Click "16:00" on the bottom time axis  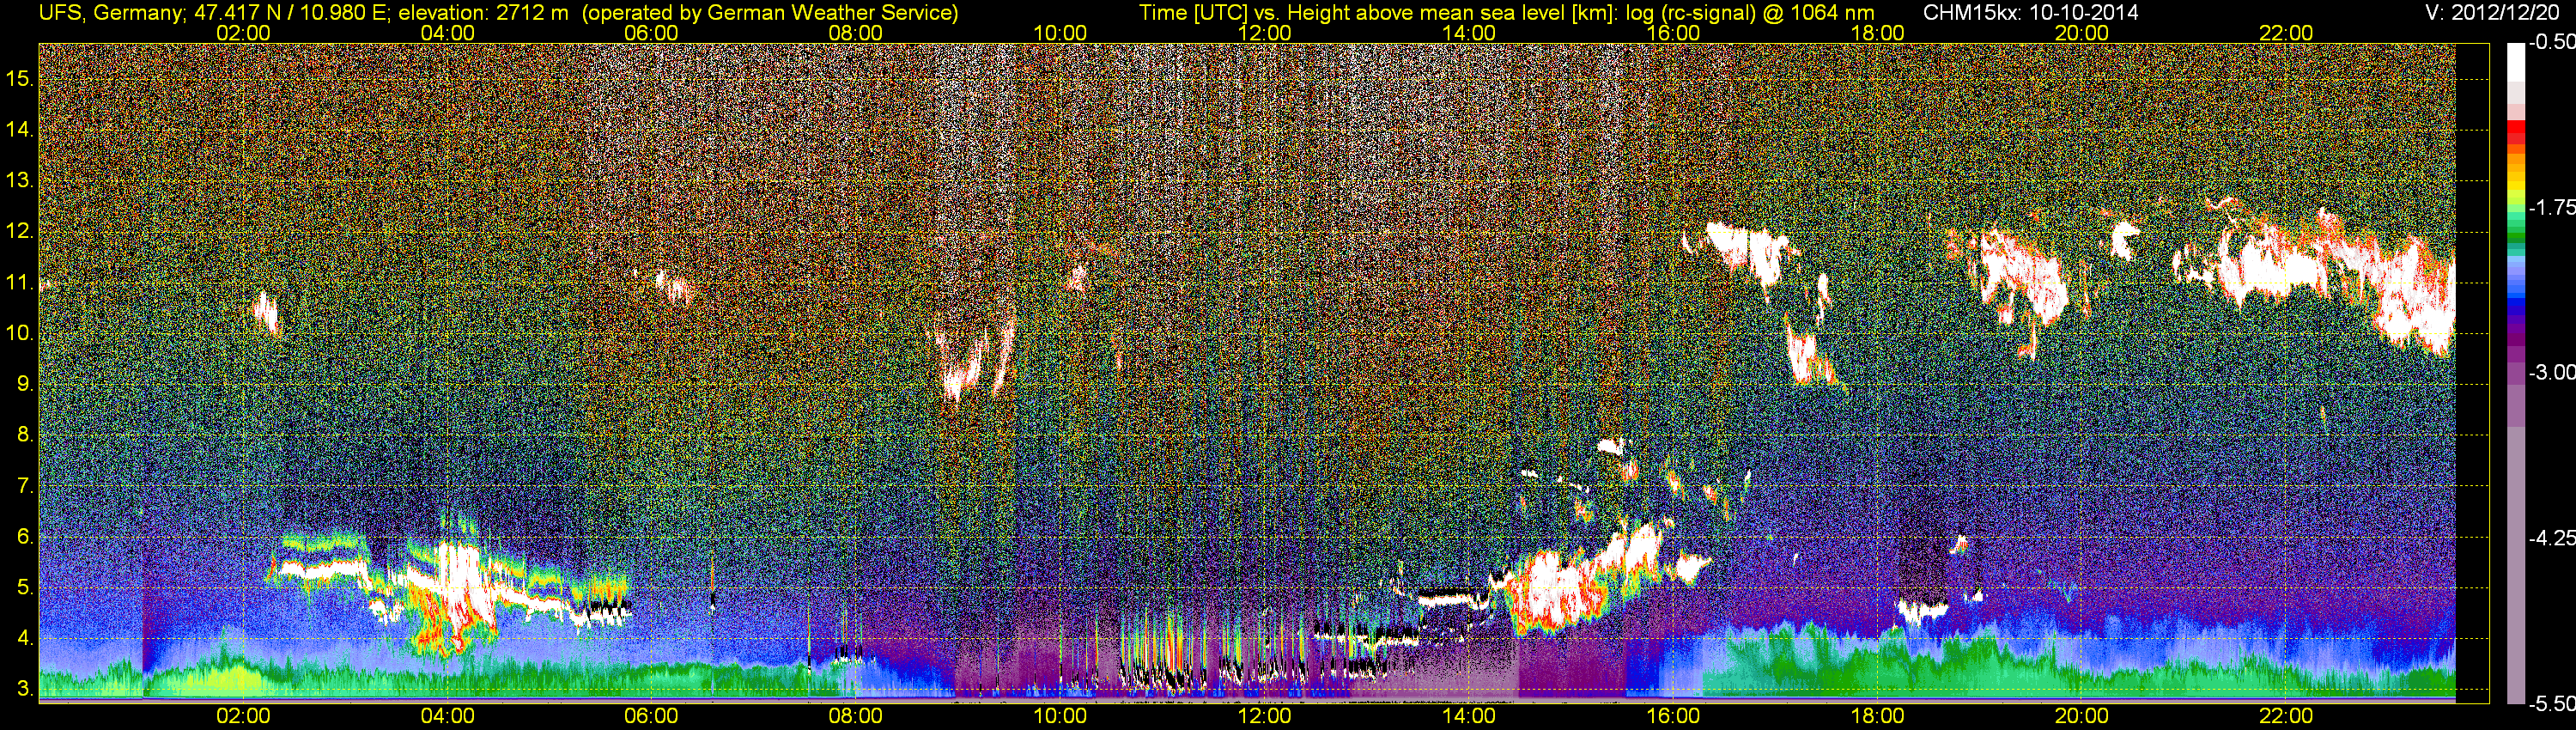[x=1673, y=716]
